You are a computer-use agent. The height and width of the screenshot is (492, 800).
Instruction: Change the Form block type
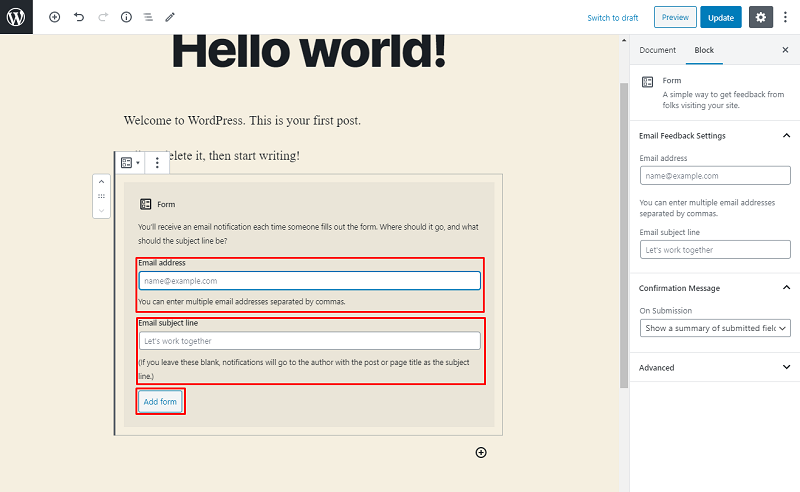click(130, 163)
